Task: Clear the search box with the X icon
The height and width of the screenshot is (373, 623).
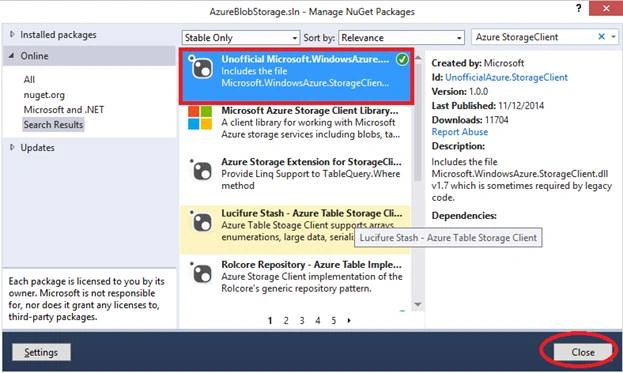Action: [602, 37]
